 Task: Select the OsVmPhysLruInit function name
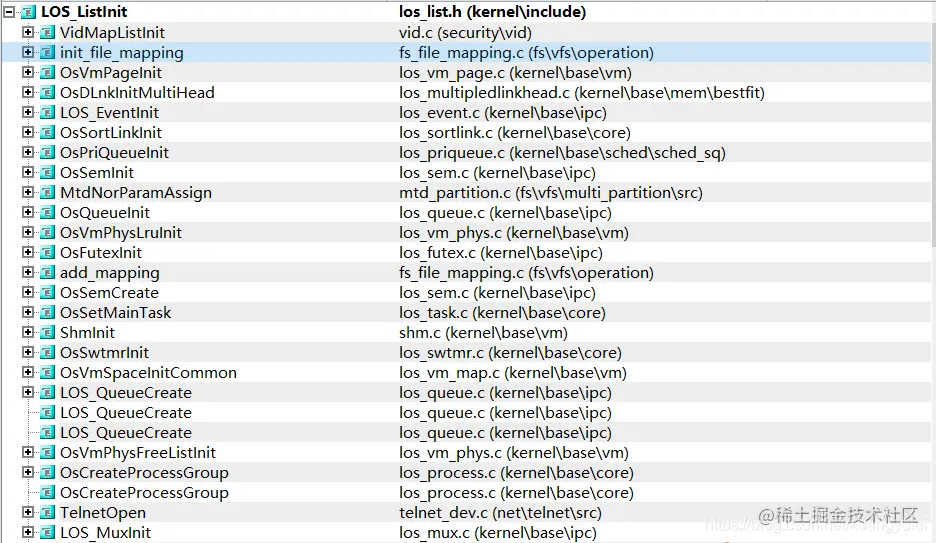(x=121, y=233)
